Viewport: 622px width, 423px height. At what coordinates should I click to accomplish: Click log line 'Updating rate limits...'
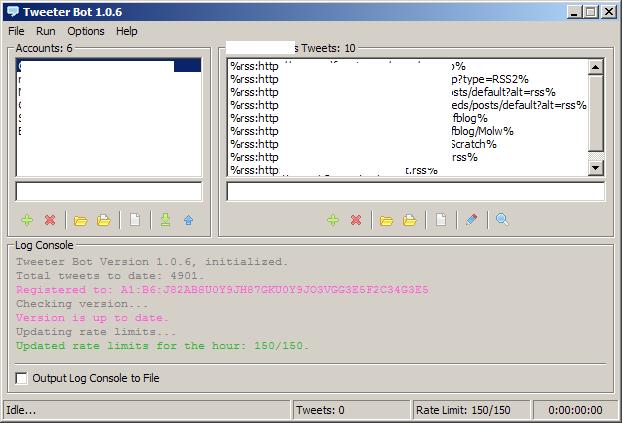pyautogui.click(x=96, y=332)
